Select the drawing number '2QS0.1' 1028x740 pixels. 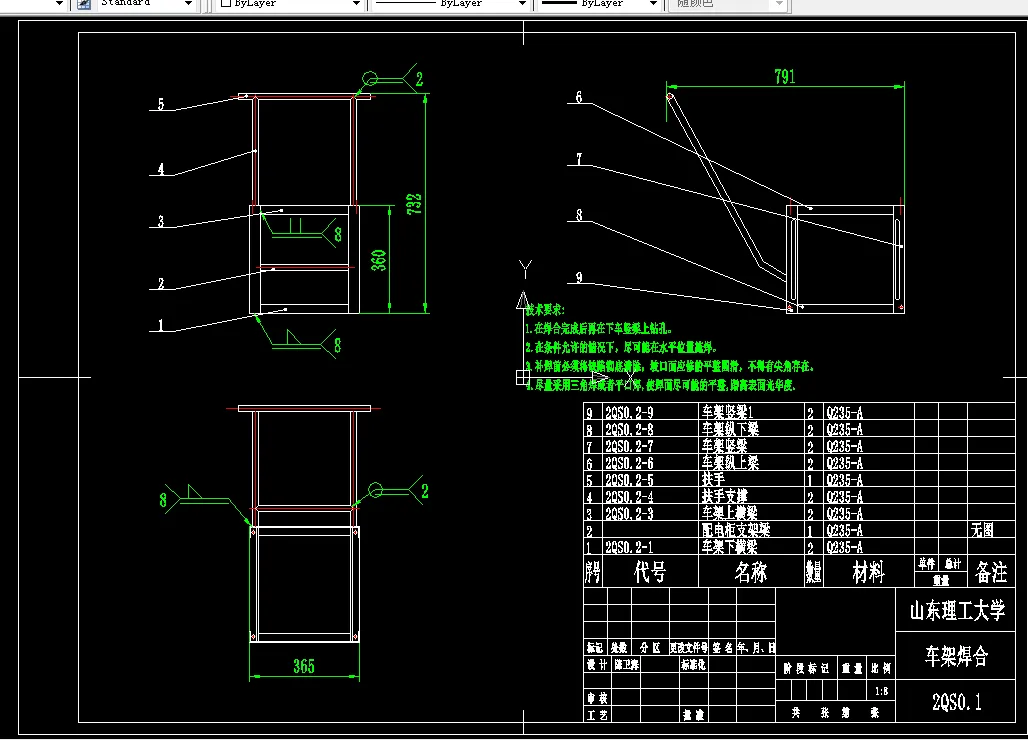(x=957, y=703)
